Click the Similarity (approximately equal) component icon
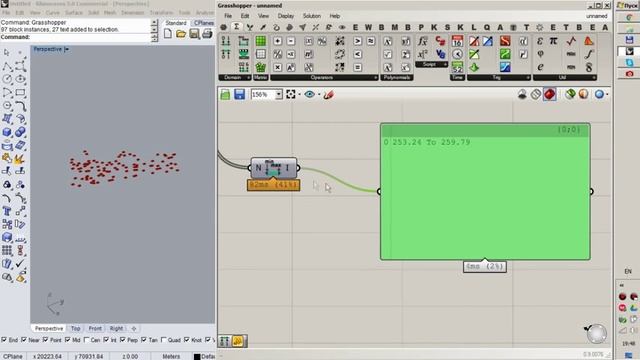The height and width of the screenshot is (360, 640). point(371,41)
